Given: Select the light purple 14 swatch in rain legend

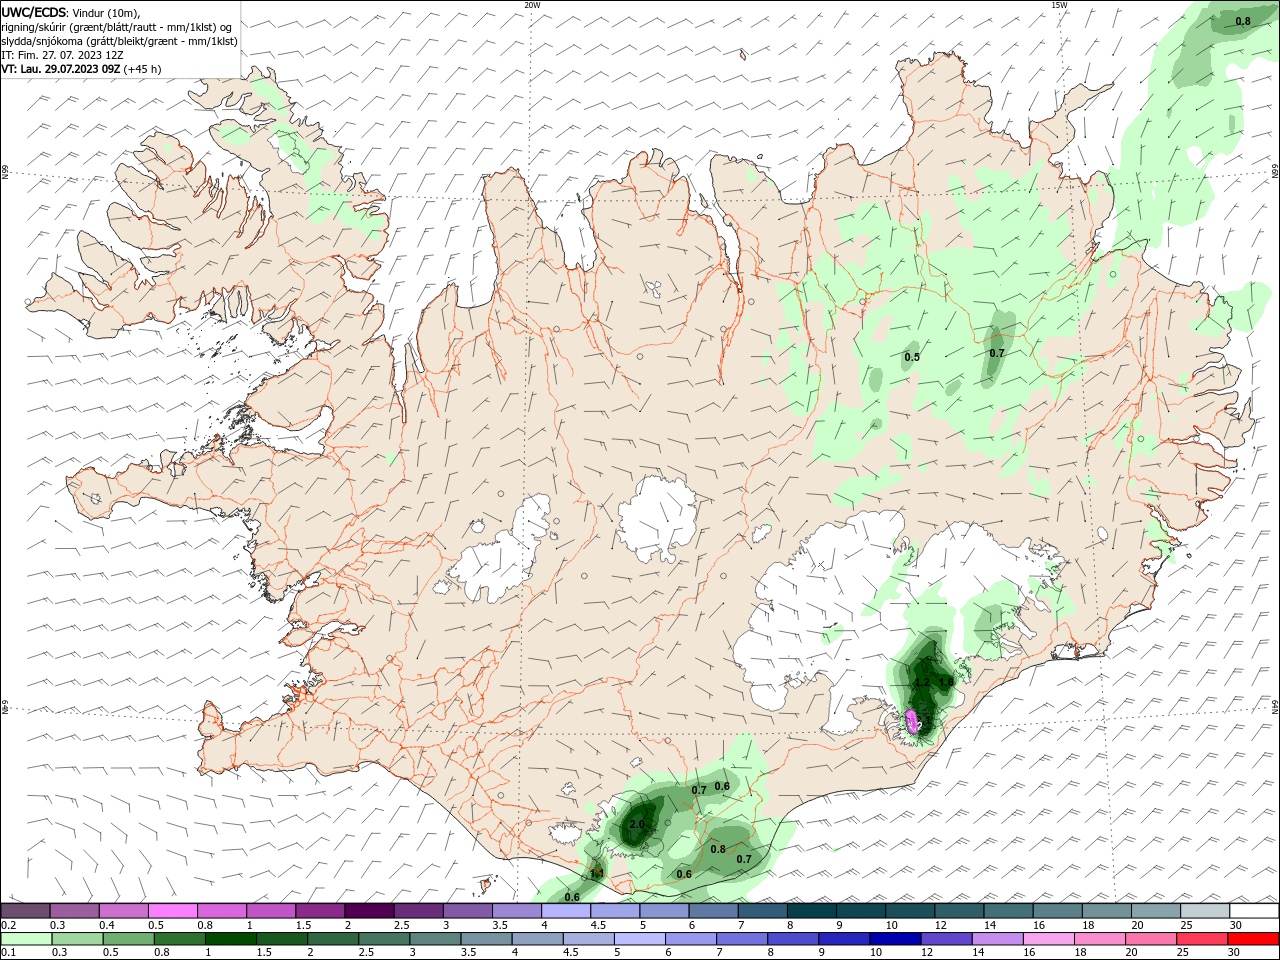Looking at the screenshot, I should click(998, 939).
